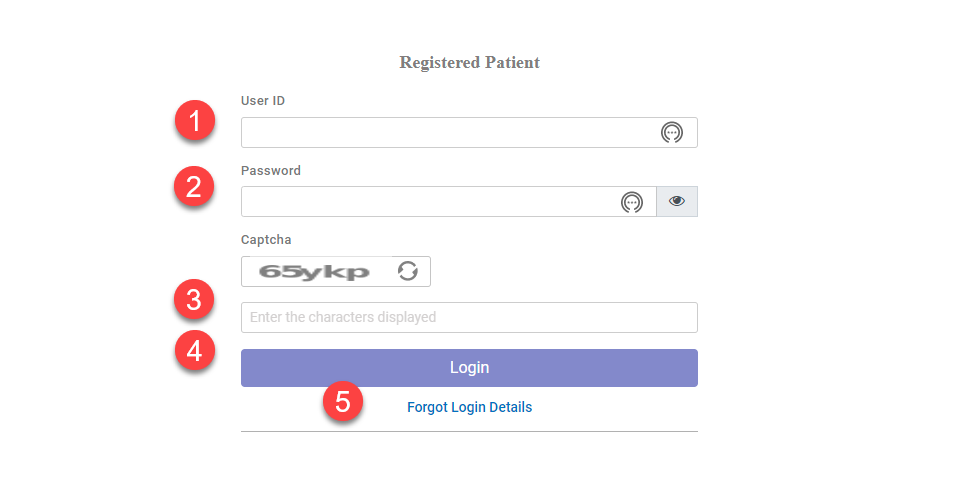The height and width of the screenshot is (494, 961).
Task: Toggle password visibility with eye icon
Action: click(x=677, y=202)
